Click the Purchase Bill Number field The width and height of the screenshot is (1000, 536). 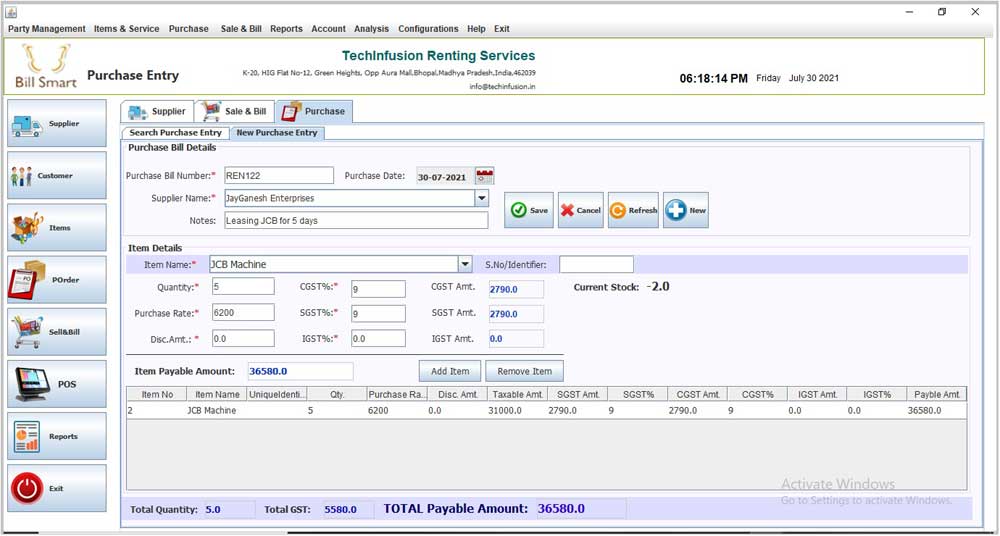279,175
